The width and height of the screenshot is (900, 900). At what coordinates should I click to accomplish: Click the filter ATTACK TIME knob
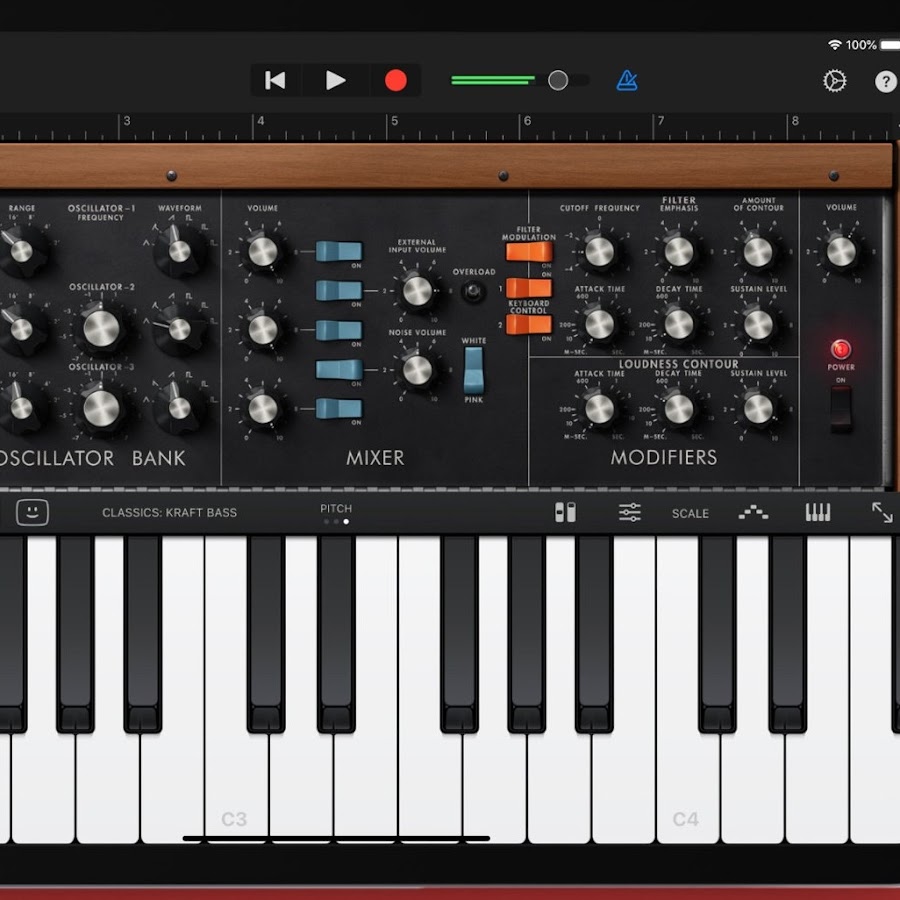(x=599, y=324)
